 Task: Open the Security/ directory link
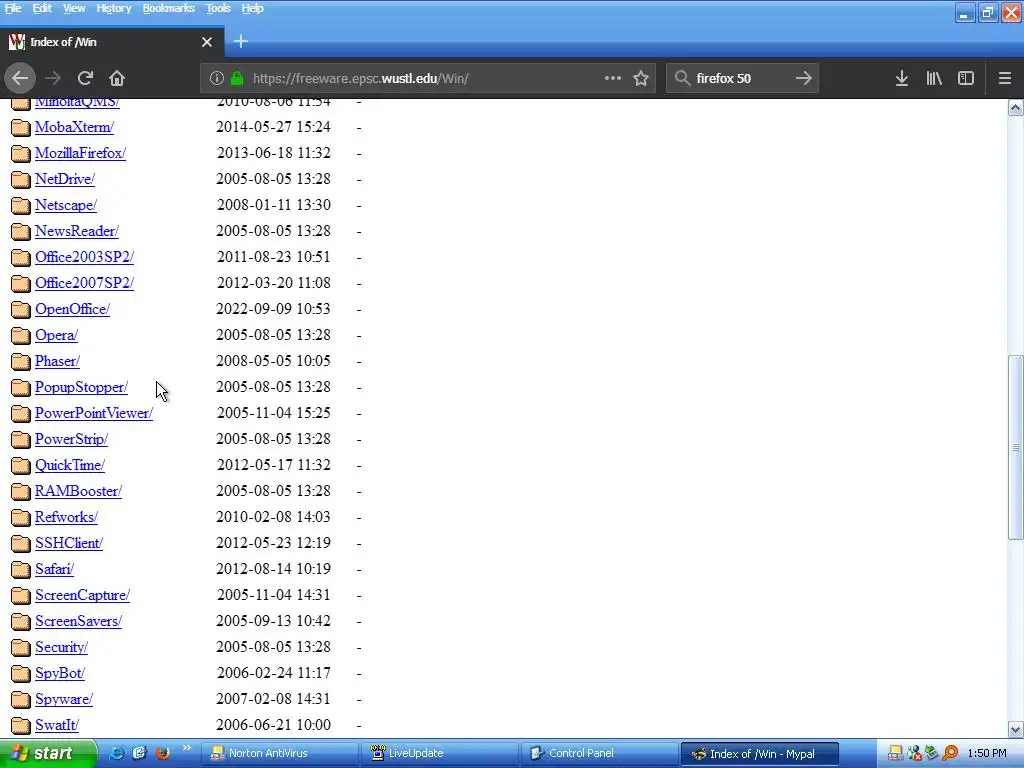61,647
